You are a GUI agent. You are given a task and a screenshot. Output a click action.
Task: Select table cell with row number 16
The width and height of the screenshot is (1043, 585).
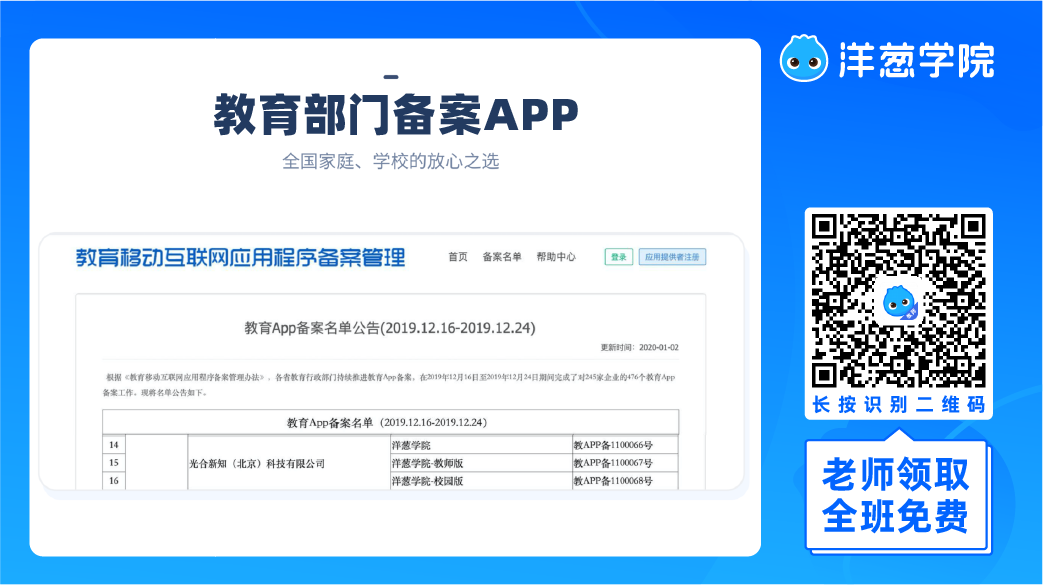(x=114, y=481)
